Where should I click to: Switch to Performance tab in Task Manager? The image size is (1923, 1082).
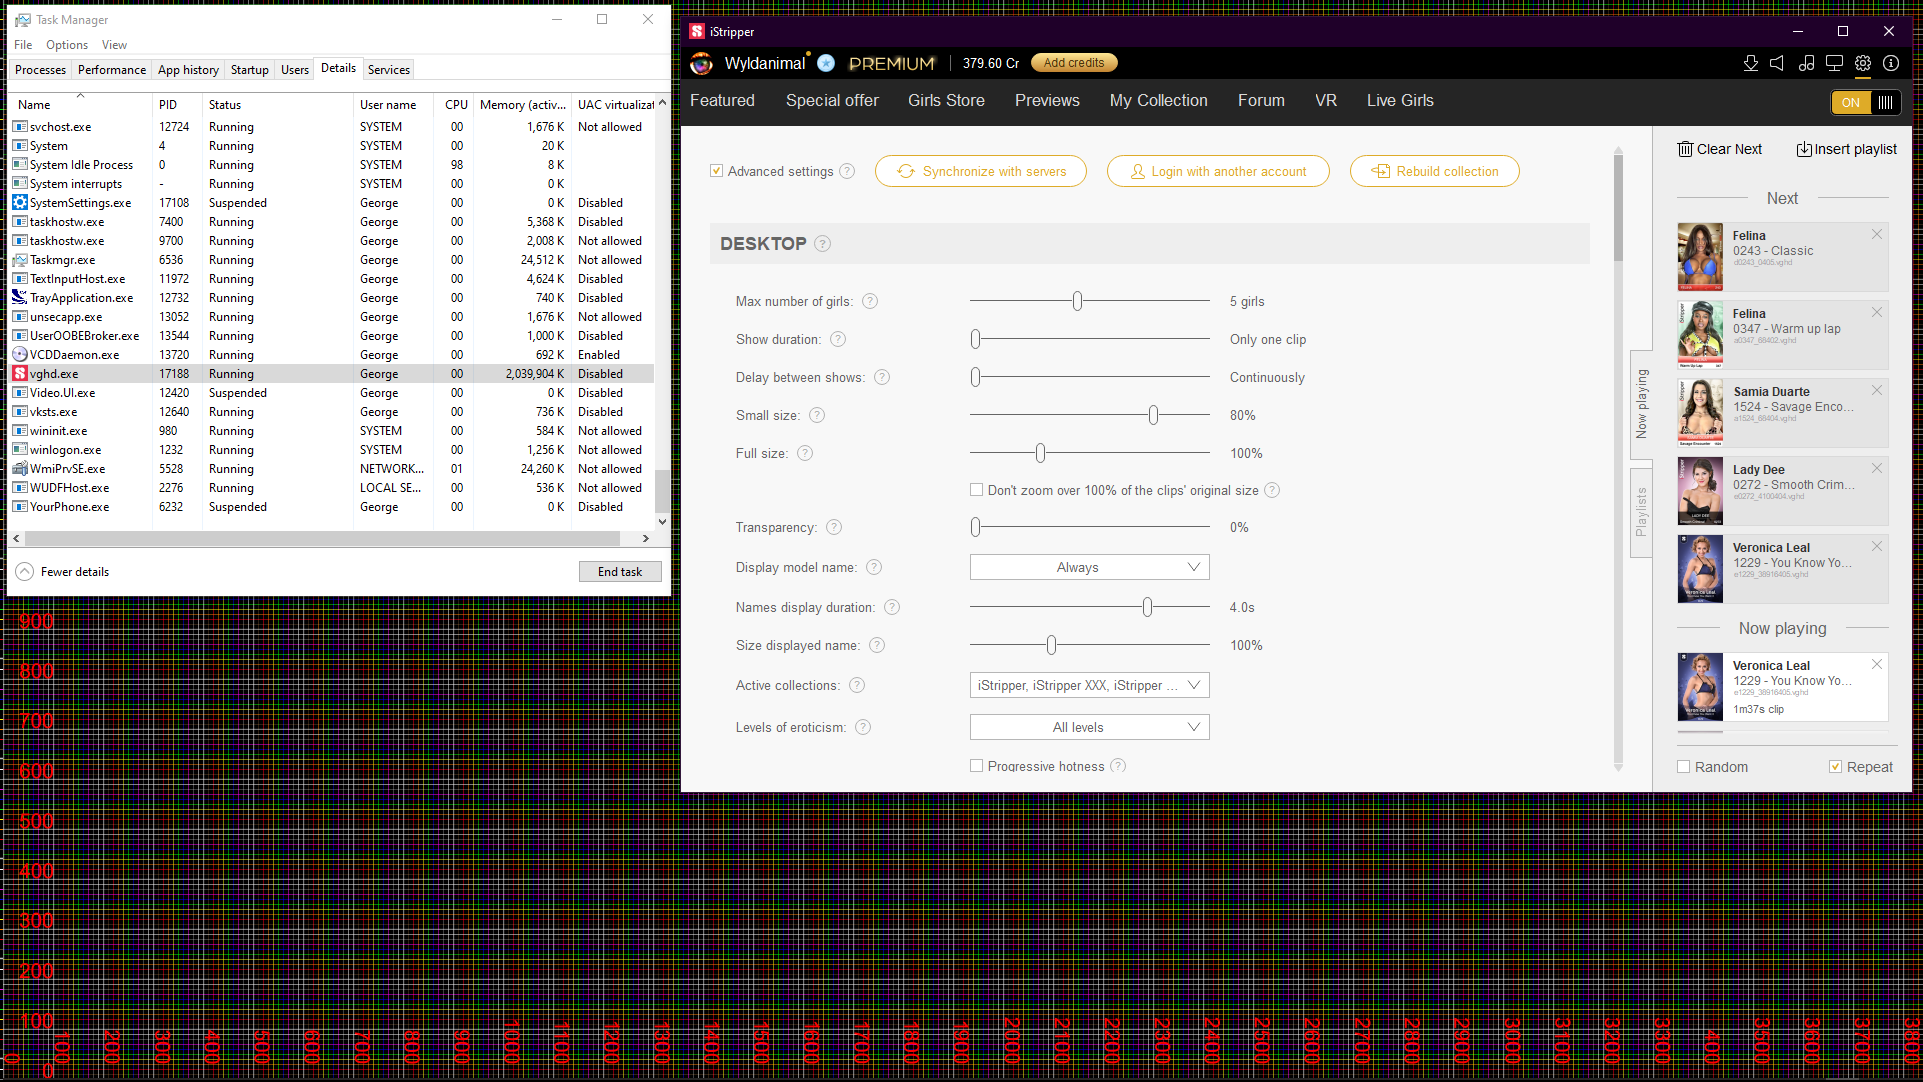(111, 69)
